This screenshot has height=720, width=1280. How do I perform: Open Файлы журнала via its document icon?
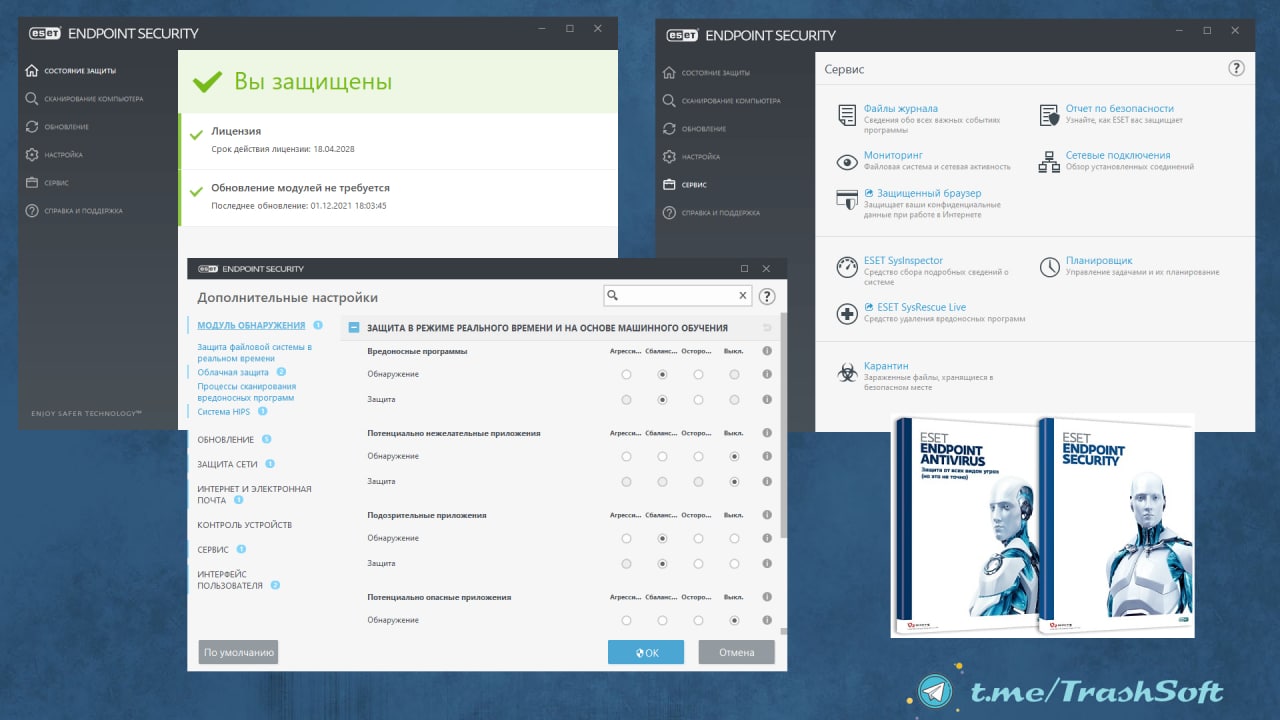[x=847, y=115]
